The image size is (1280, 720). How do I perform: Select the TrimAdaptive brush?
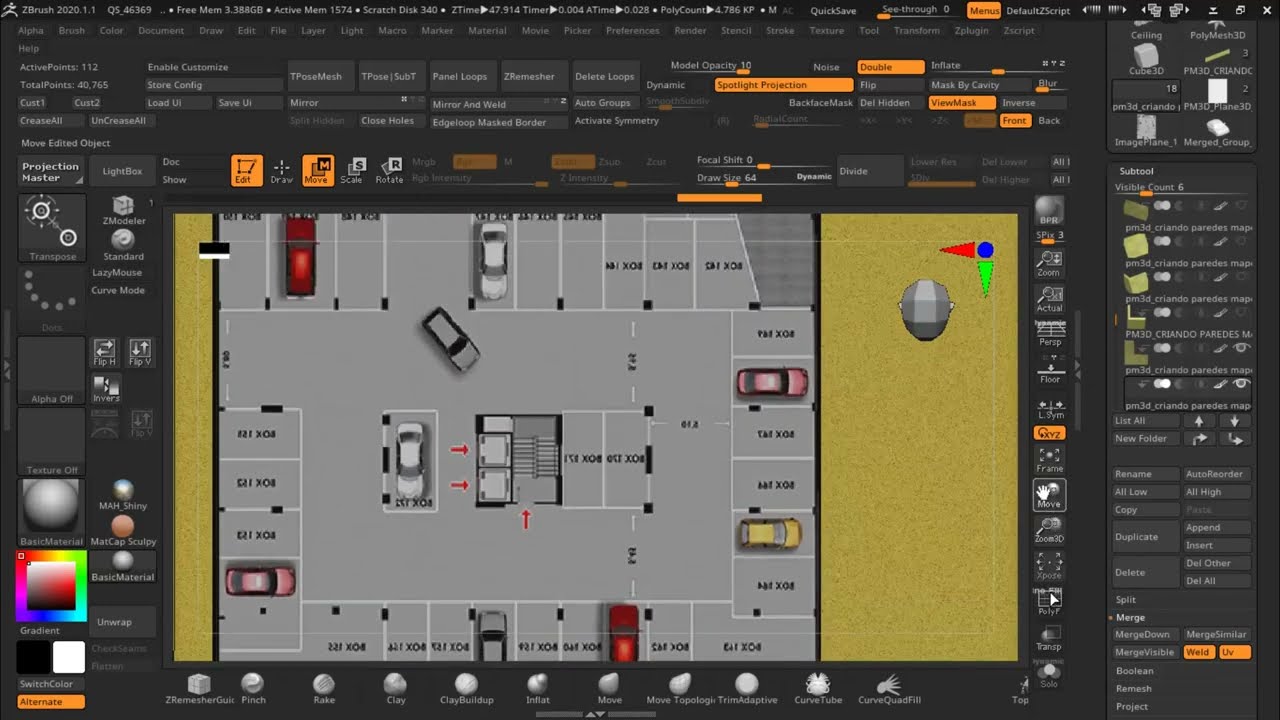(x=747, y=689)
